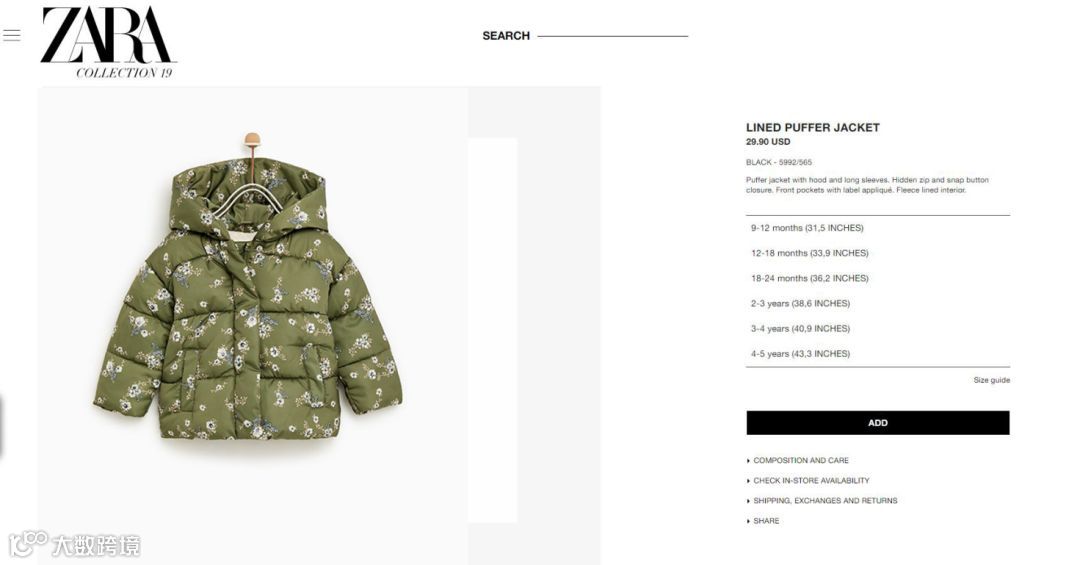Open the Size guide link
1080x565 pixels.
[991, 380]
